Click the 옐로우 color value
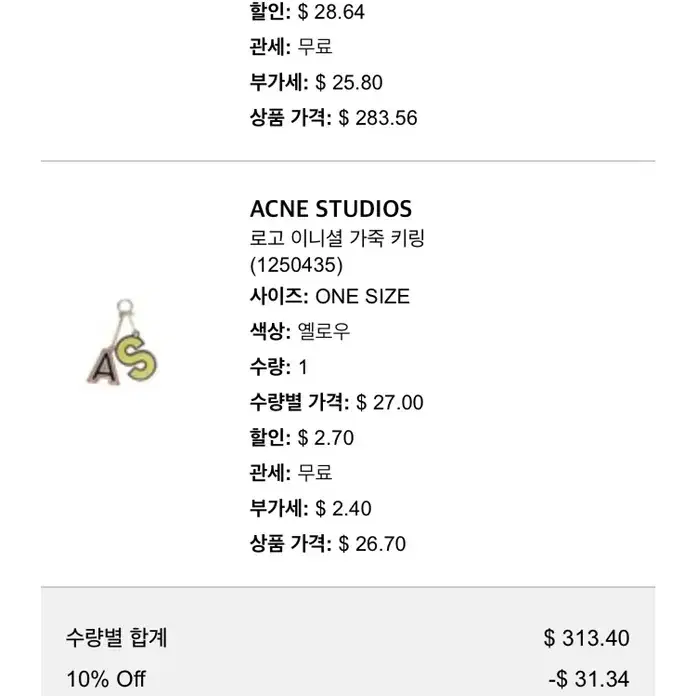Image resolution: width=696 pixels, height=696 pixels. tap(324, 331)
